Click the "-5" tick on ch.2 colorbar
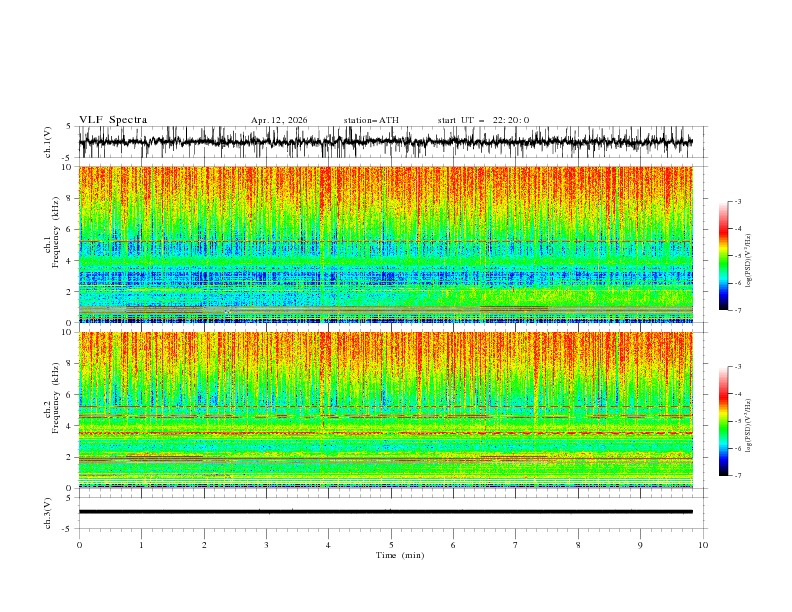Screen dimensions: 792x612 pos(738,421)
